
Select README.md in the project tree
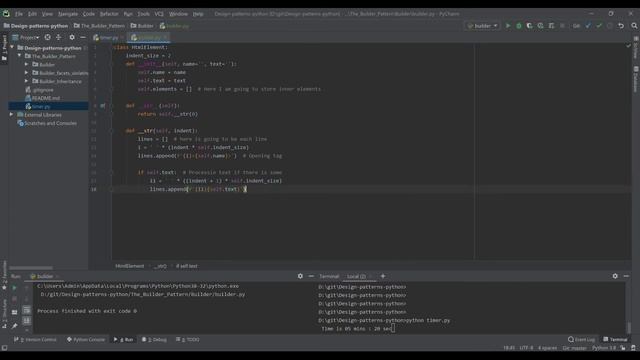[43, 98]
